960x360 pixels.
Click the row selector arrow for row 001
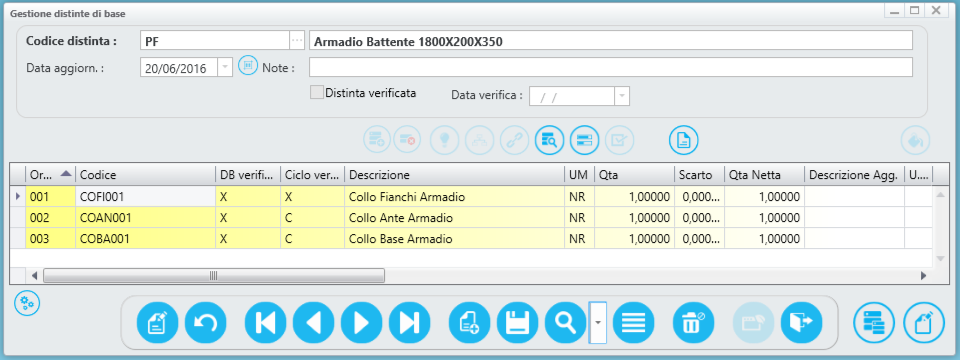coord(18,197)
